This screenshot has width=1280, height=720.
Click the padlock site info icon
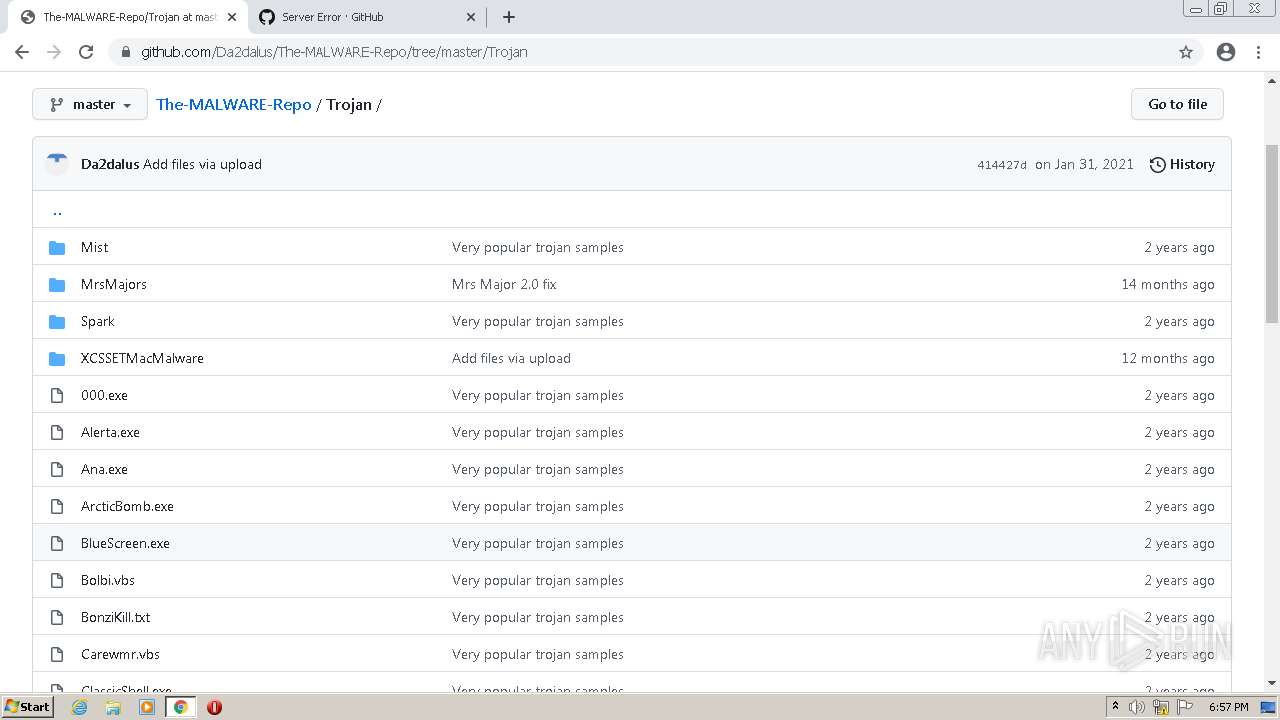click(126, 52)
